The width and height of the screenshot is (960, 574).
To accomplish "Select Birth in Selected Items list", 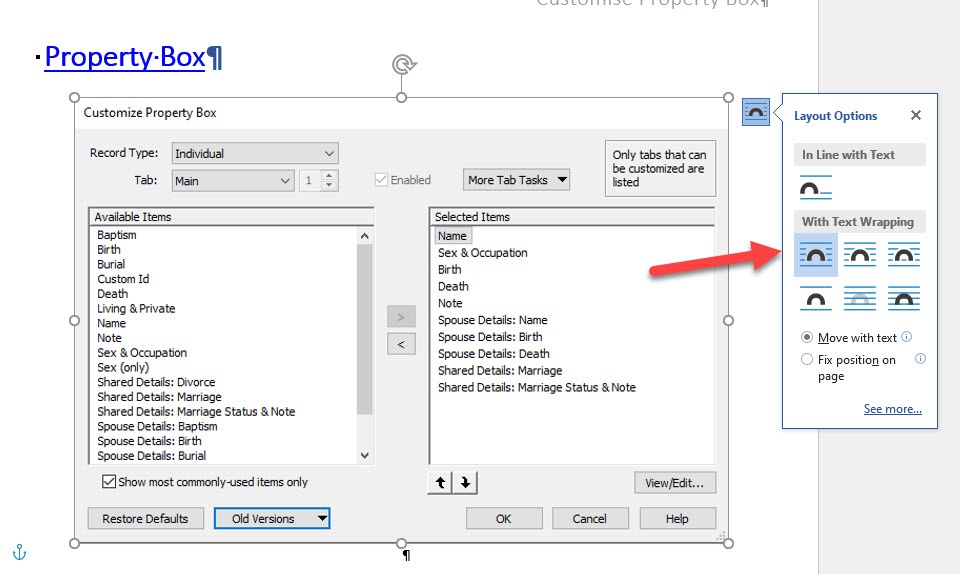I will tap(450, 269).
